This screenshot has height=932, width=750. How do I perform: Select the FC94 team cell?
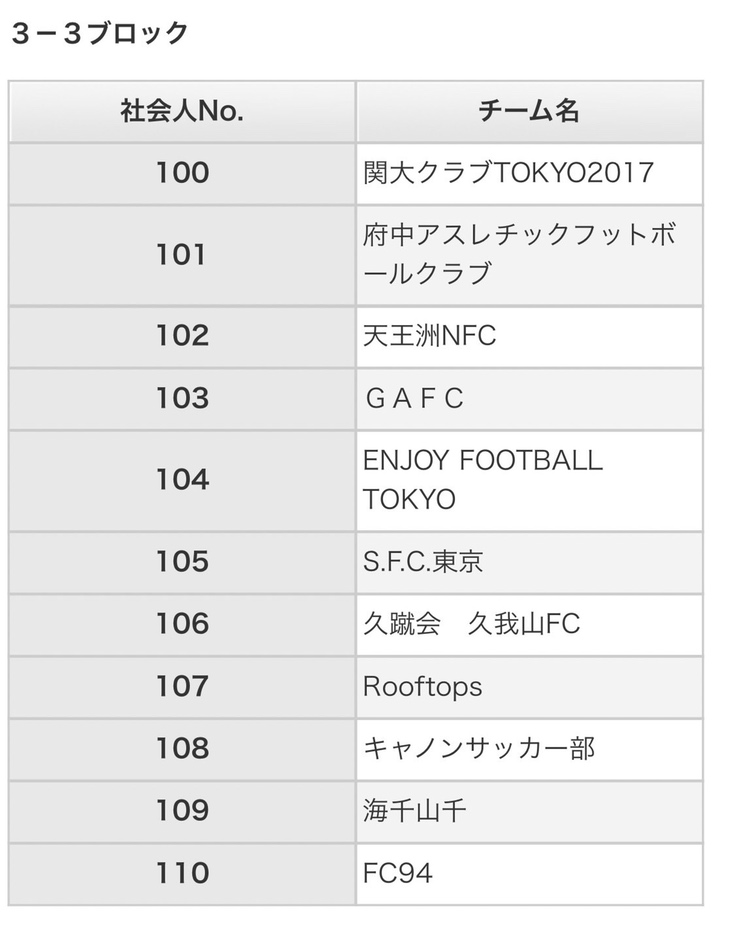pos(529,874)
